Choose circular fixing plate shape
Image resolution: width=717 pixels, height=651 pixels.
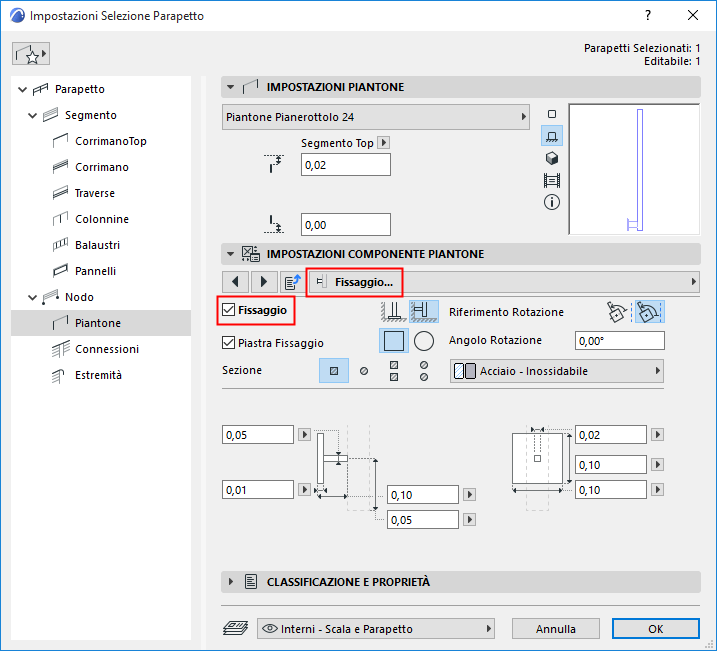point(424,341)
